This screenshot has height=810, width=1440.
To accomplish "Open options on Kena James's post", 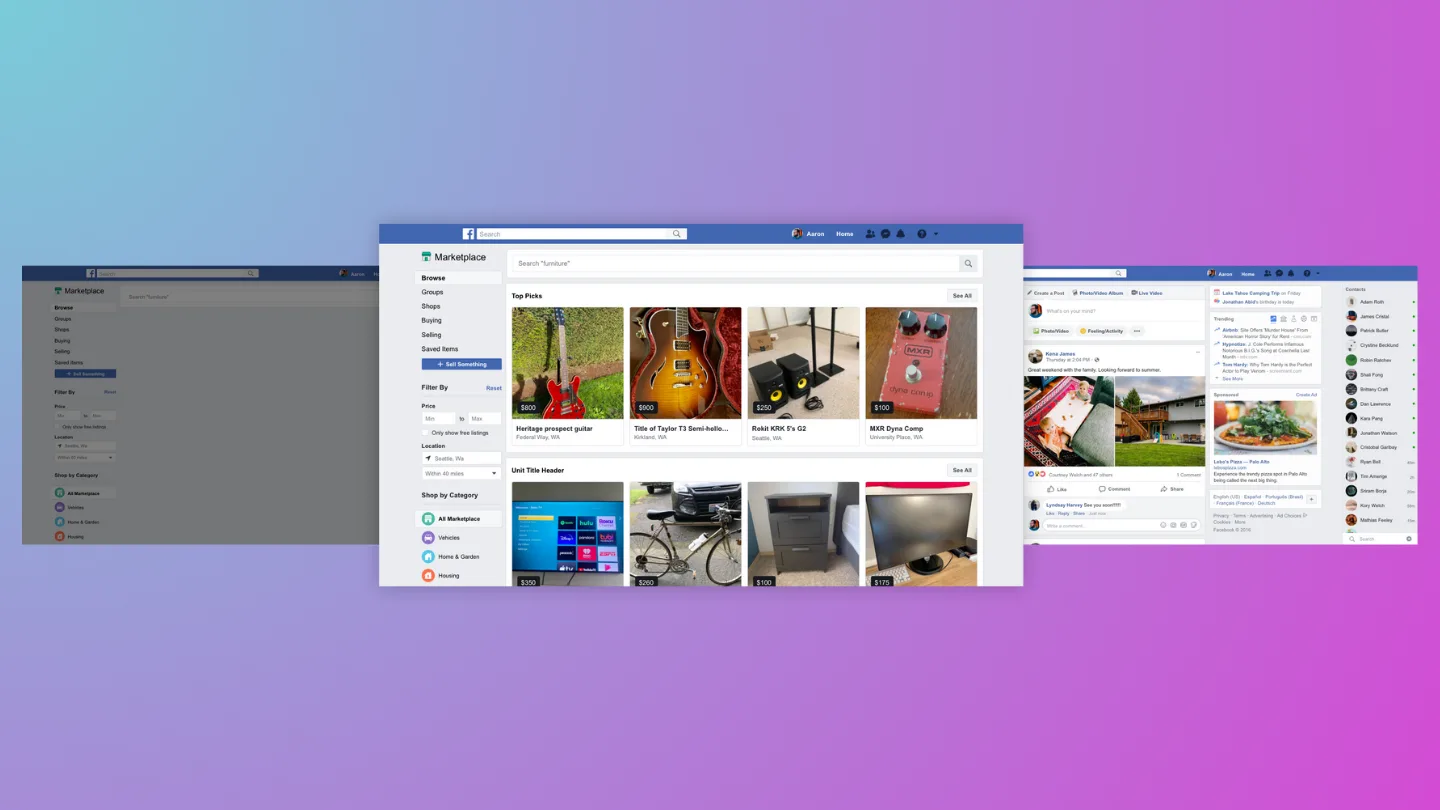I will 1197,353.
